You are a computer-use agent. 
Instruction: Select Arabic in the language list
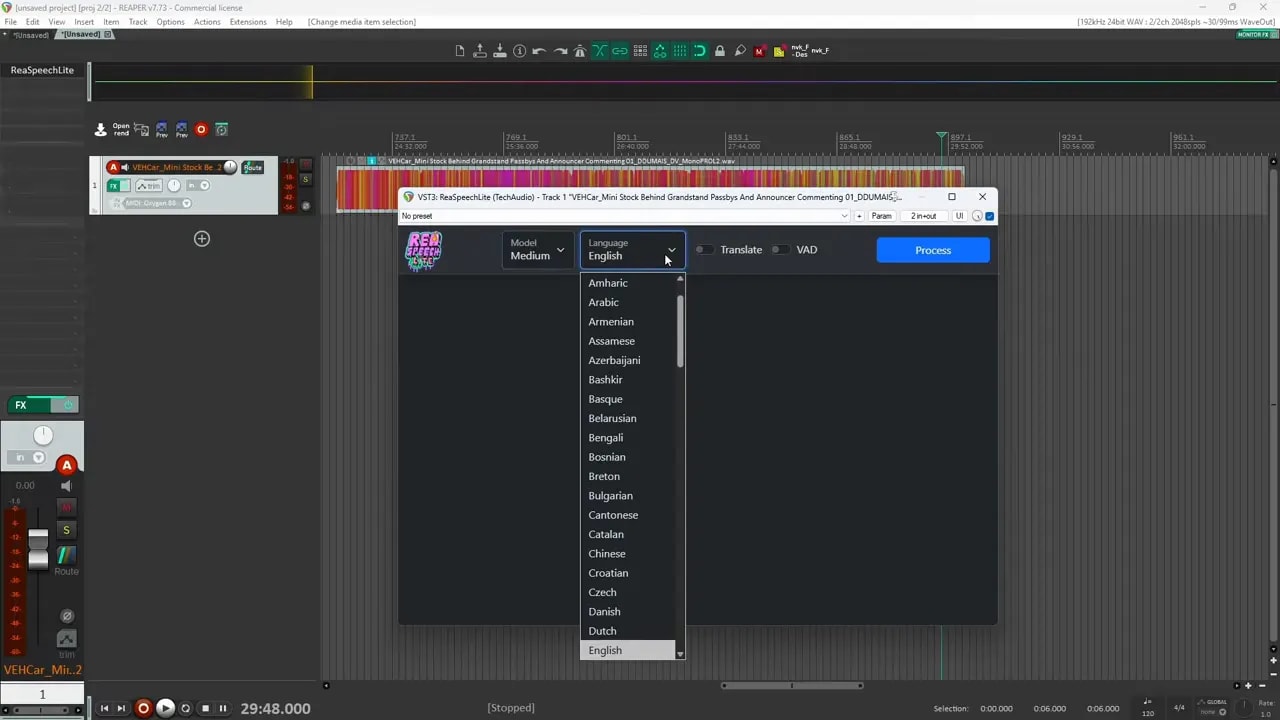pyautogui.click(x=628, y=302)
